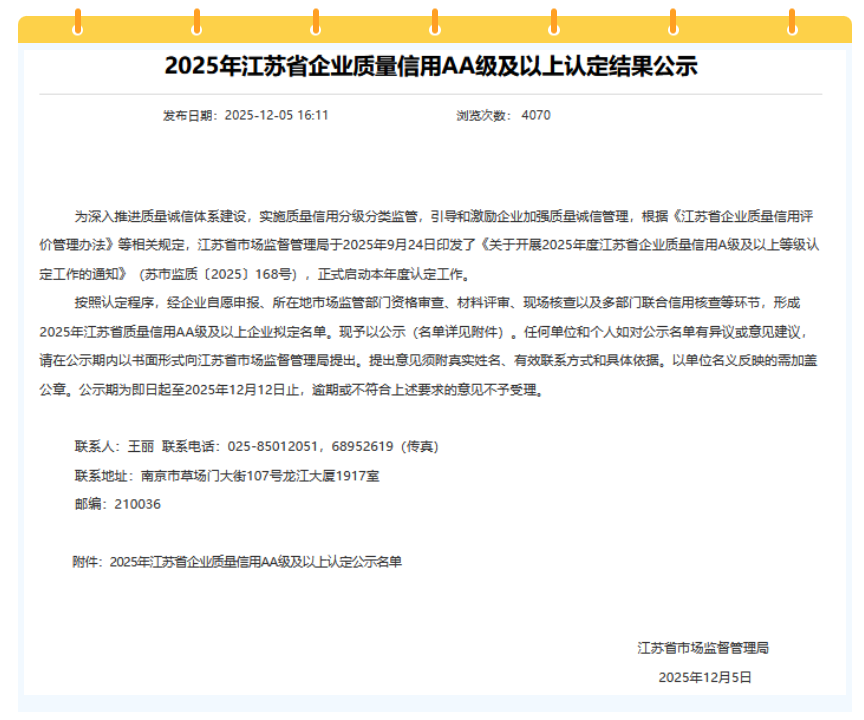Click the second binder ring from left
Viewport: 864px width, 720px height.
[197, 20]
